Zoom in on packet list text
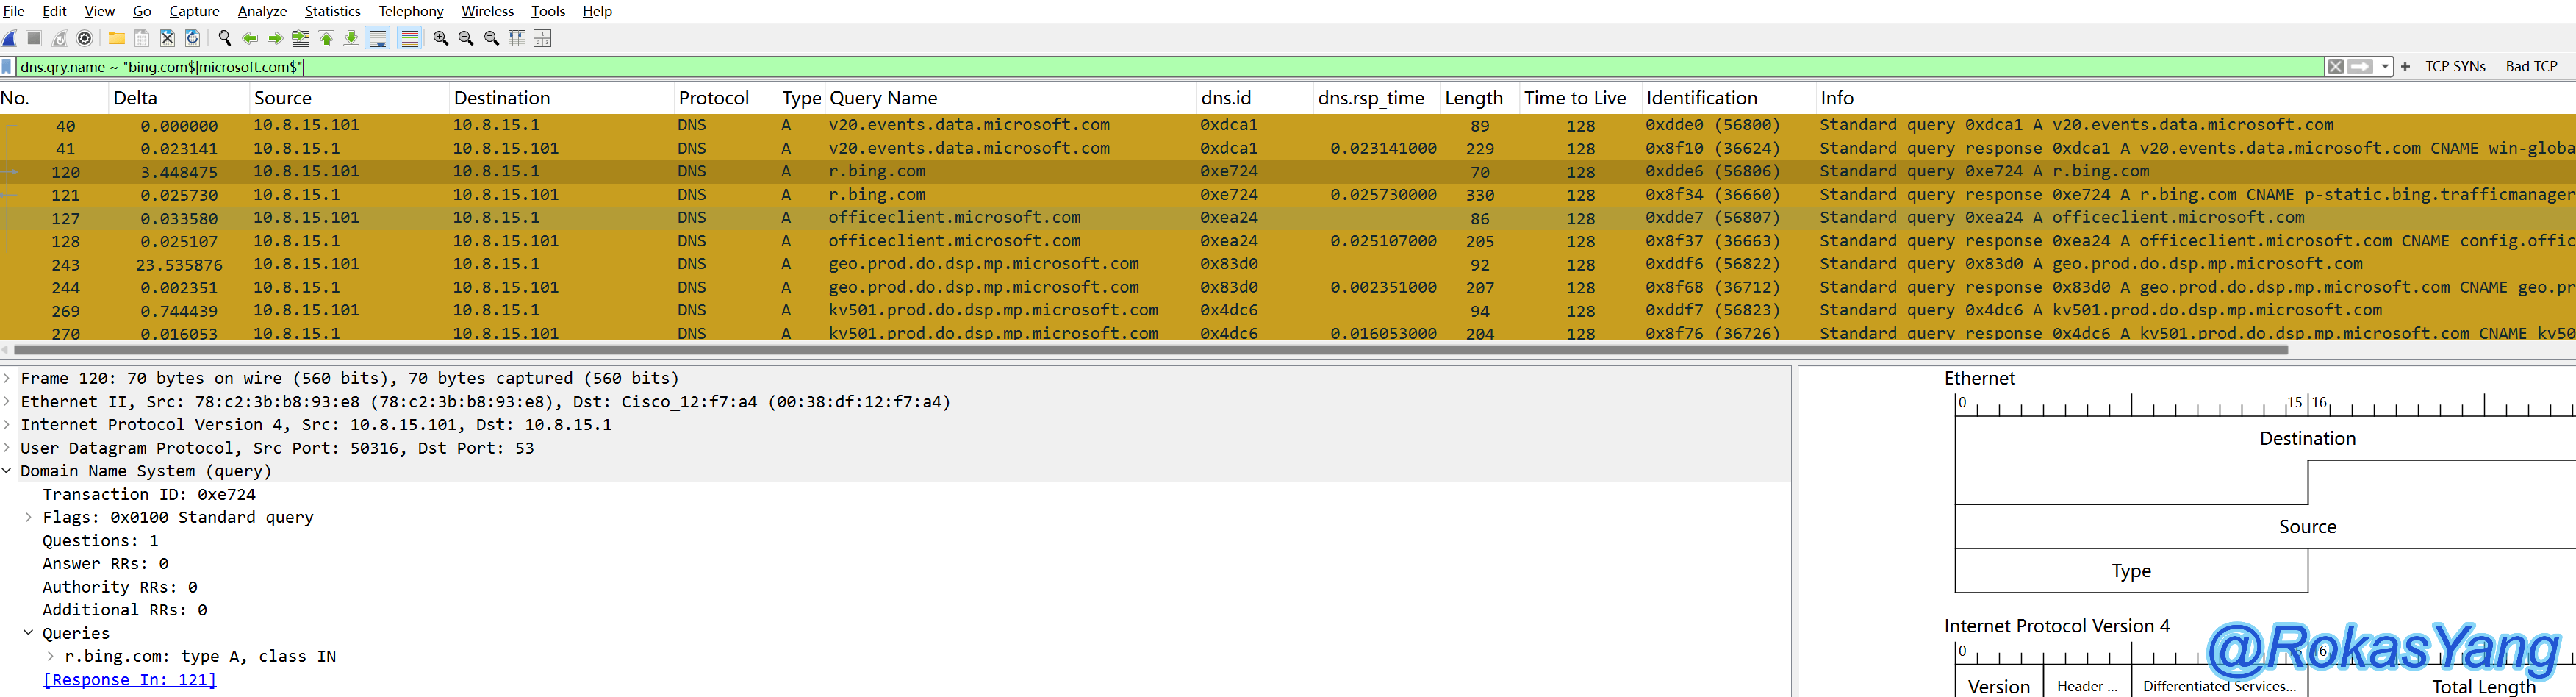The image size is (2576, 697). pyautogui.click(x=440, y=38)
